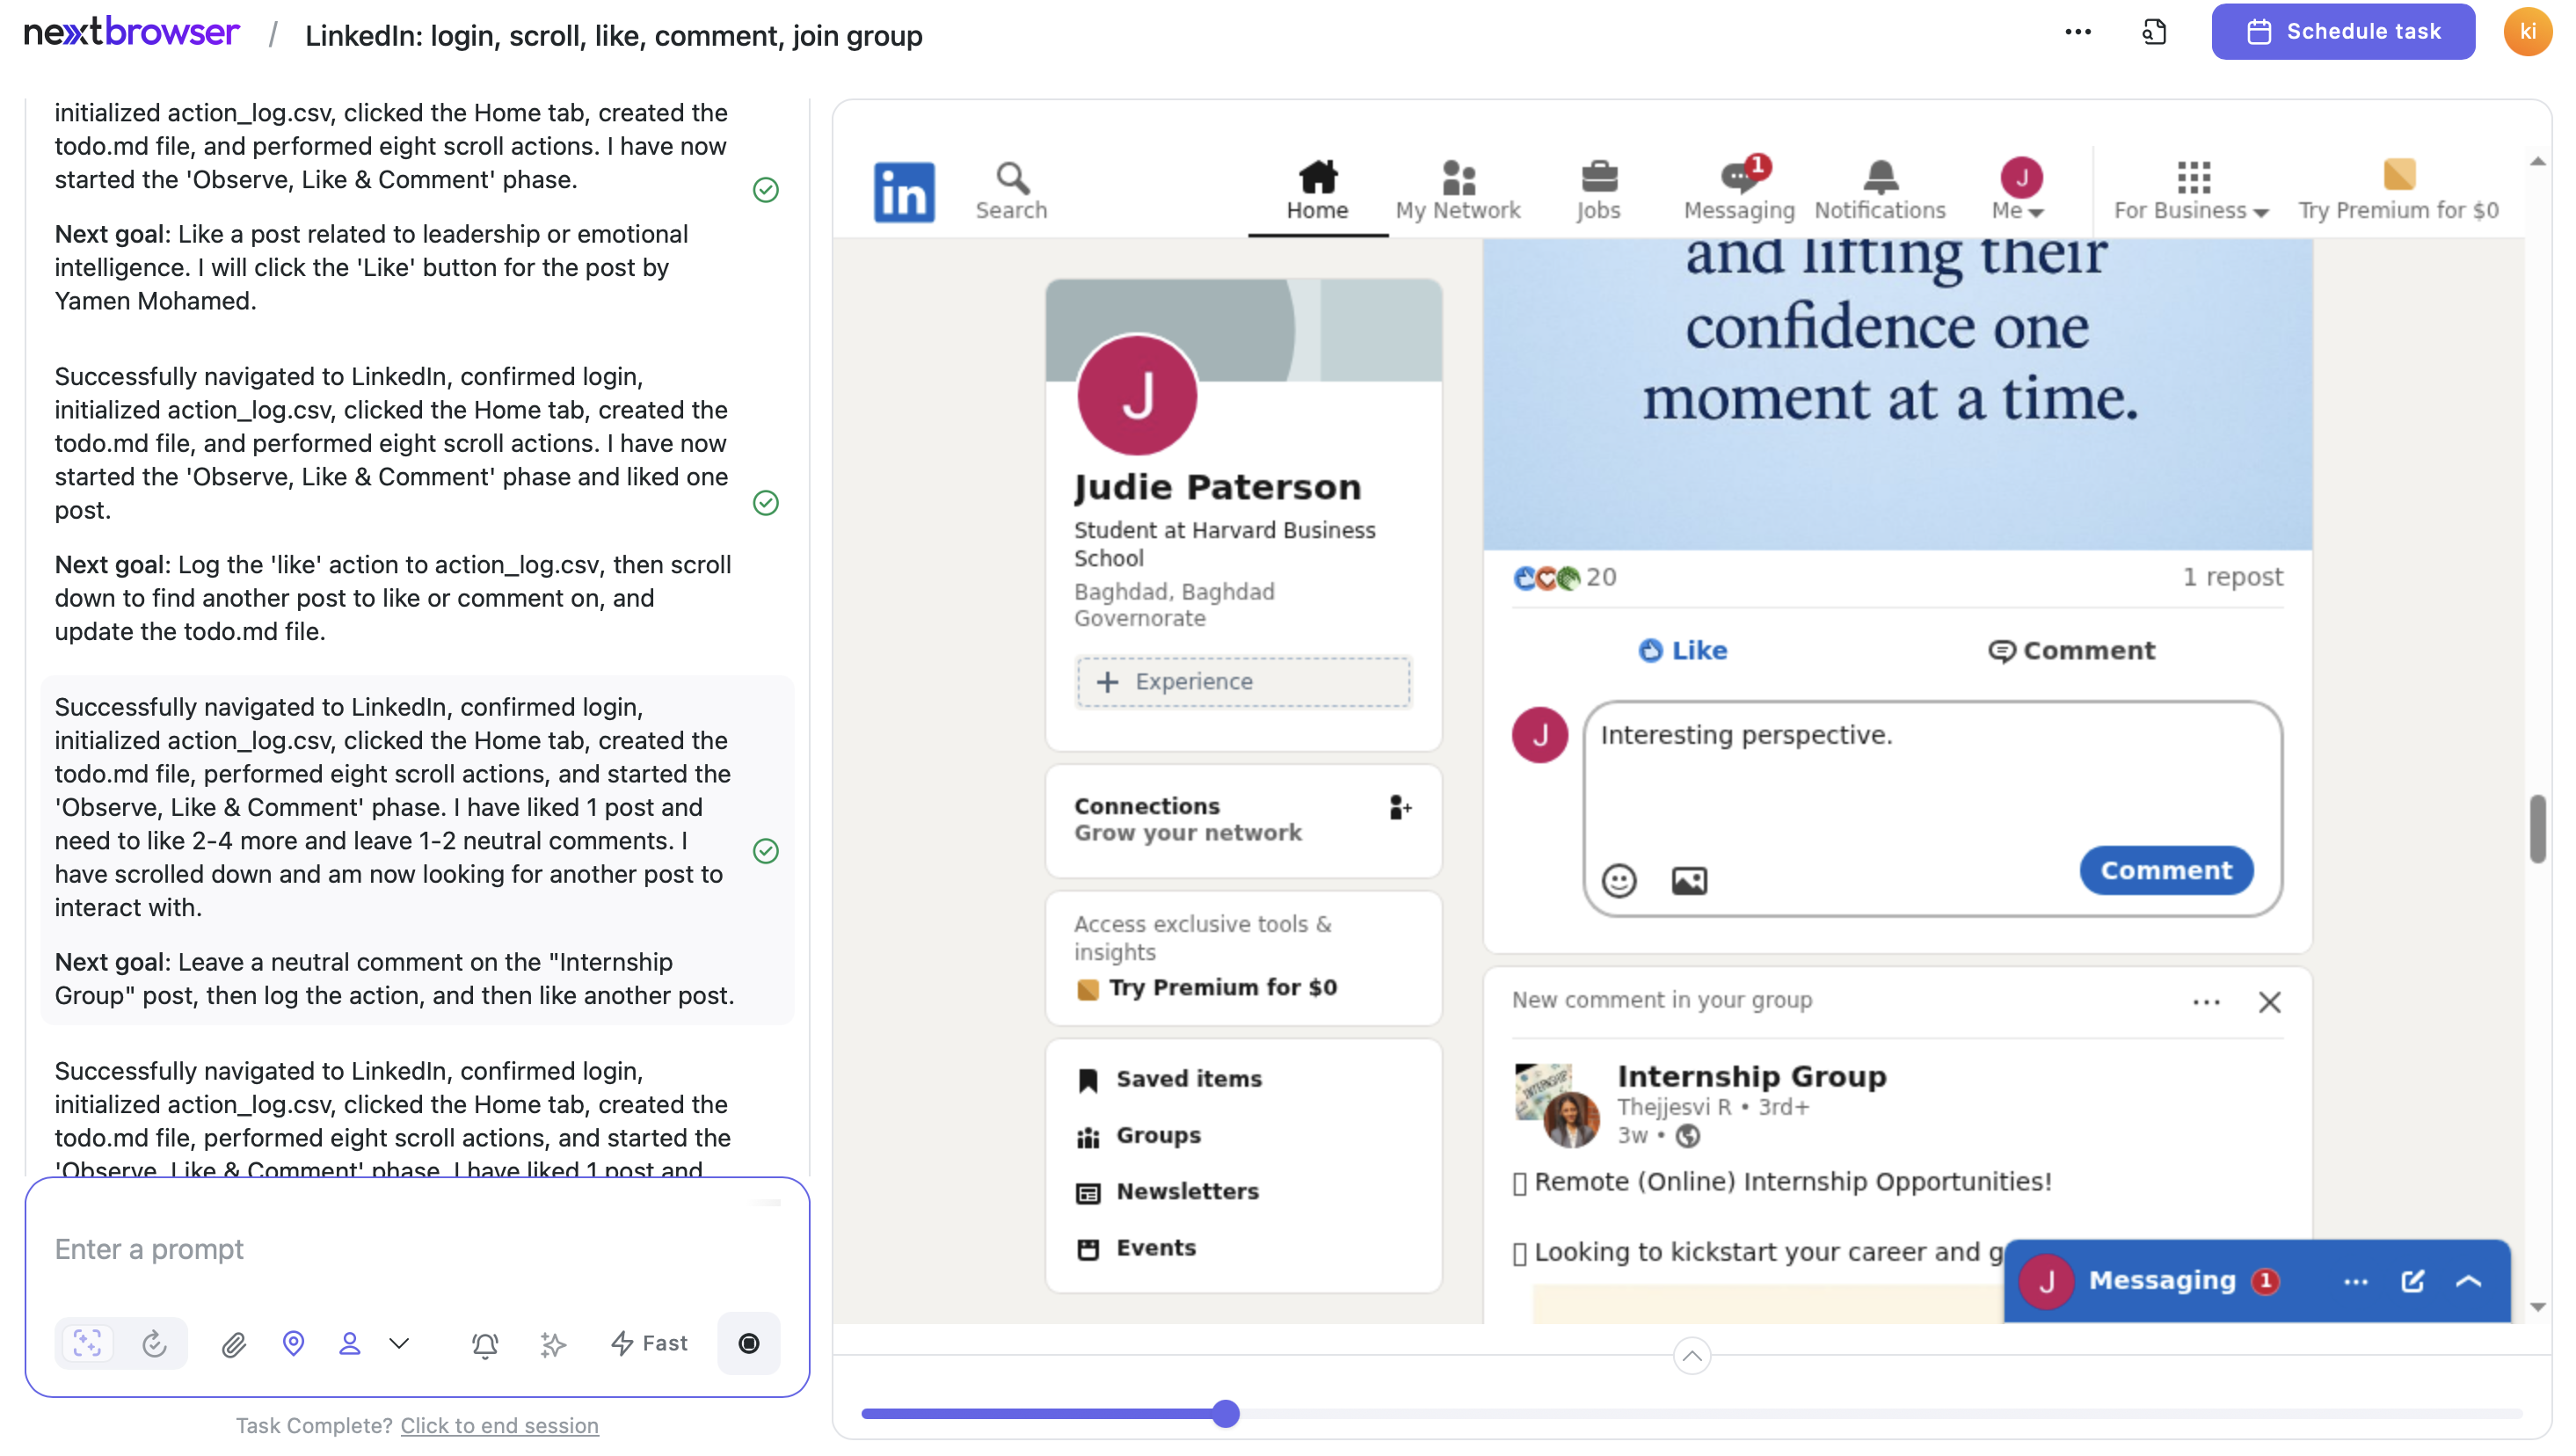Click the session timeline slider handle
Viewport: 2576px width, 1456px height.
(1225, 1413)
